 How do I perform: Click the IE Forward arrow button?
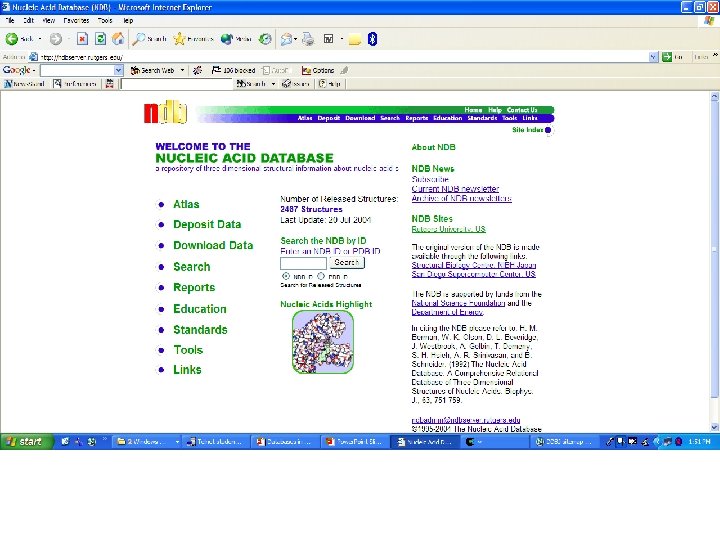pos(56,39)
